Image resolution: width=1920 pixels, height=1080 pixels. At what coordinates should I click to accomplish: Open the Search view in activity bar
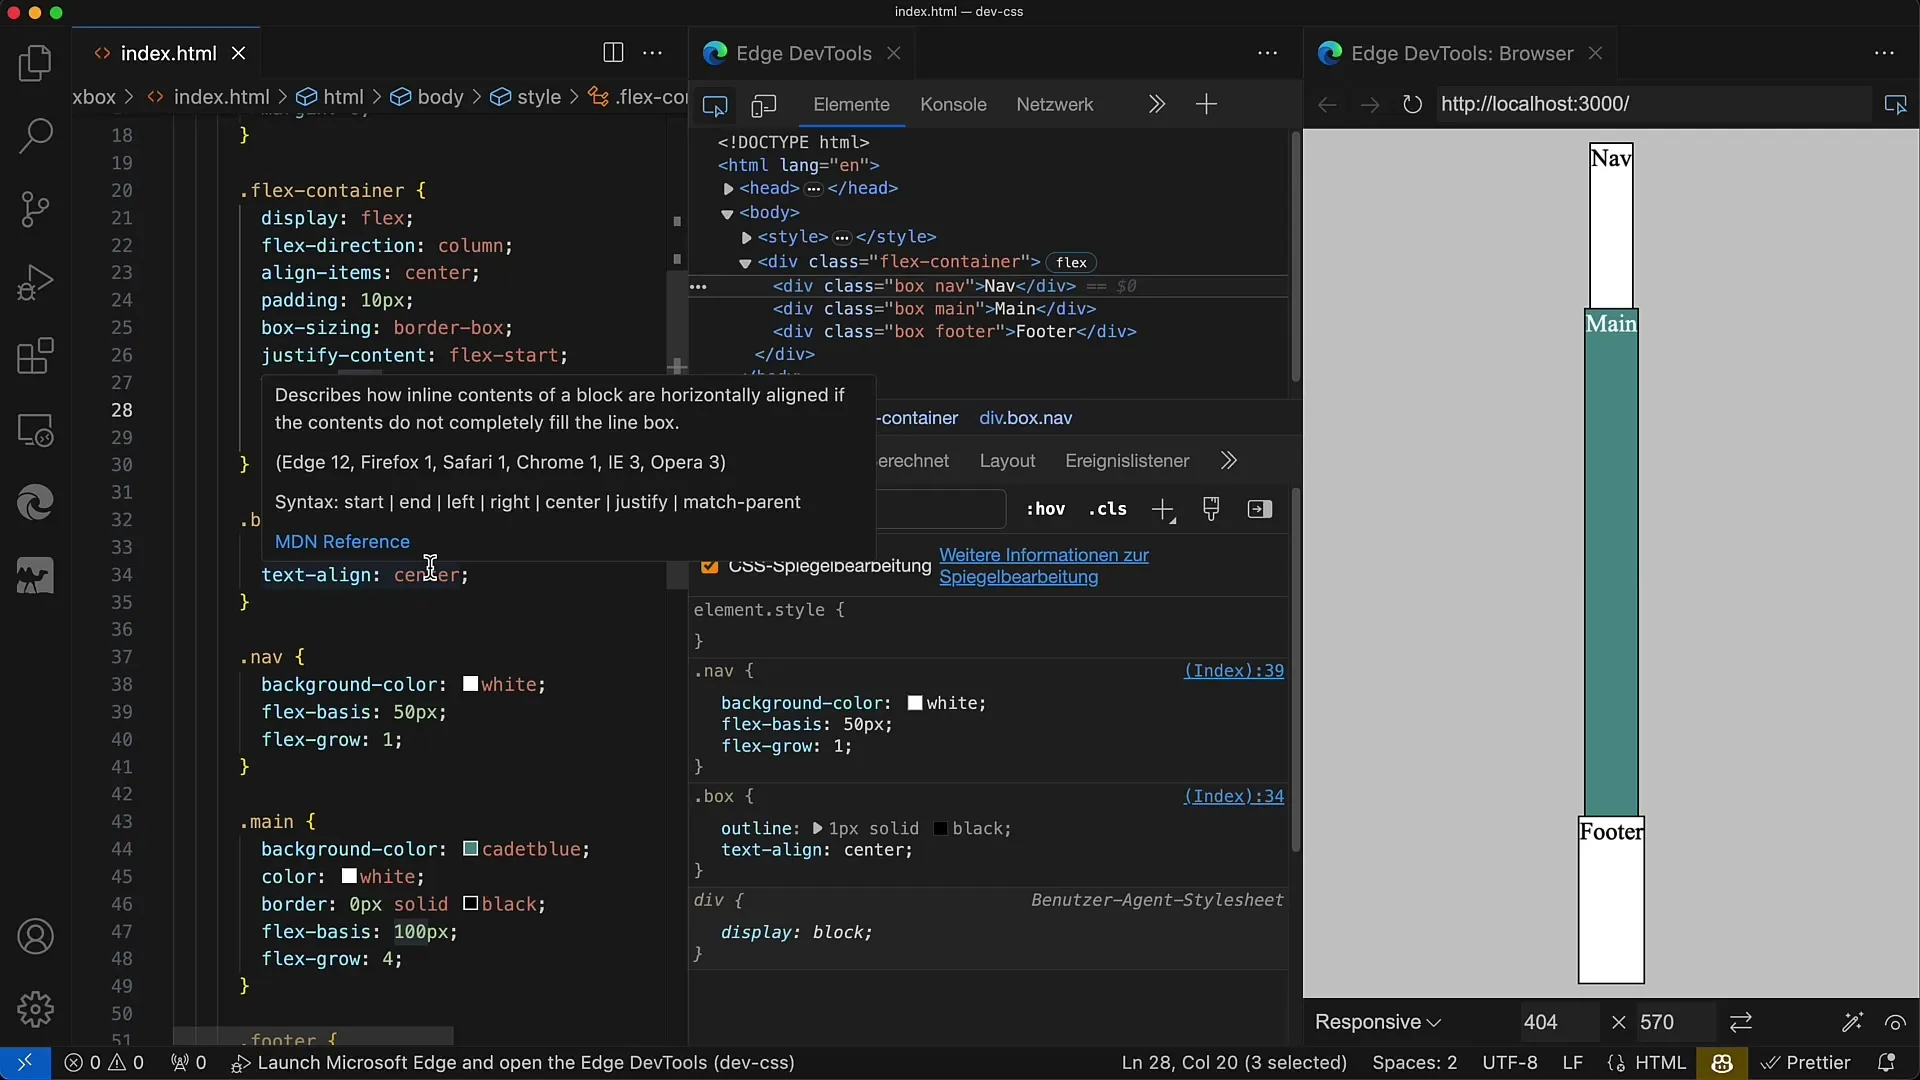(x=35, y=136)
